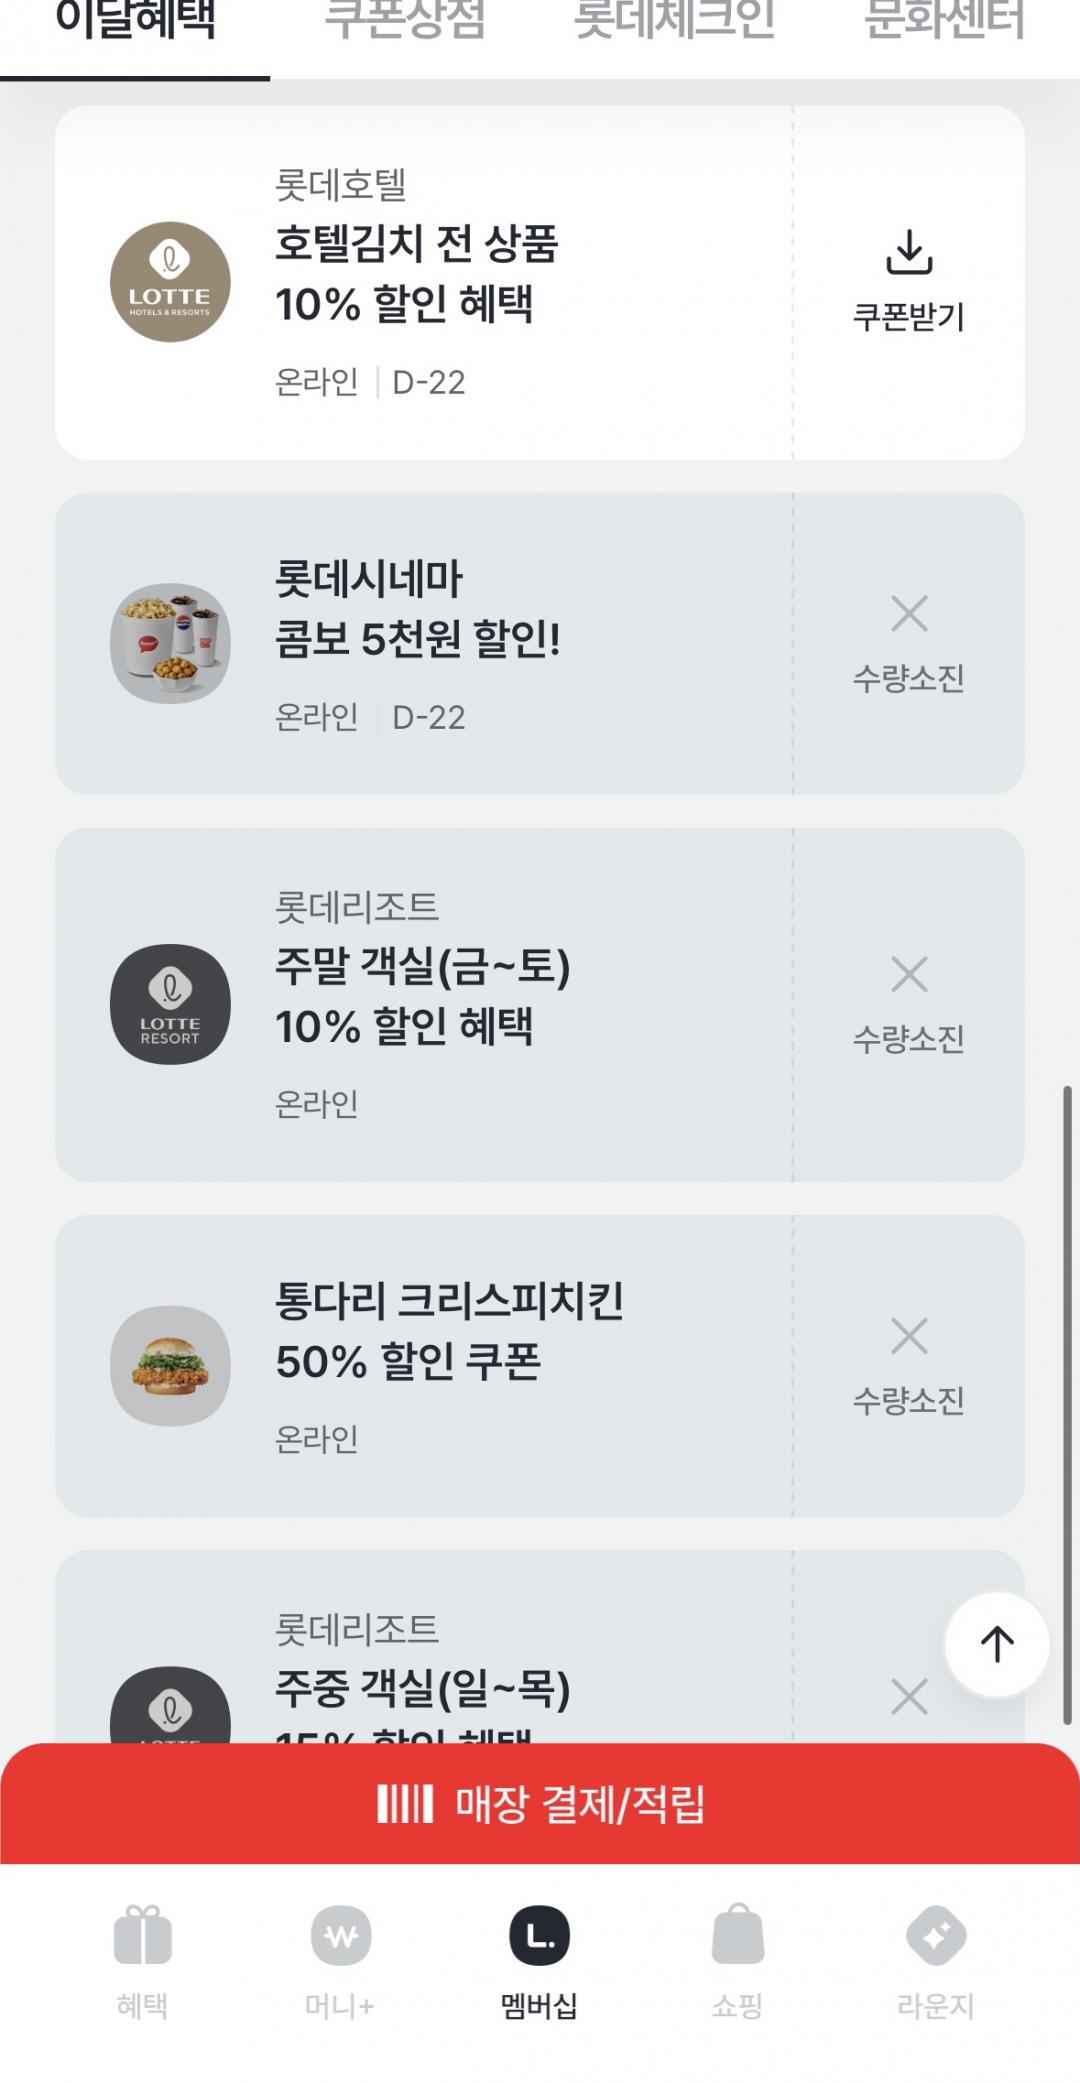
Task: Go to 라운지 diamond icon
Action: [x=935, y=1936]
